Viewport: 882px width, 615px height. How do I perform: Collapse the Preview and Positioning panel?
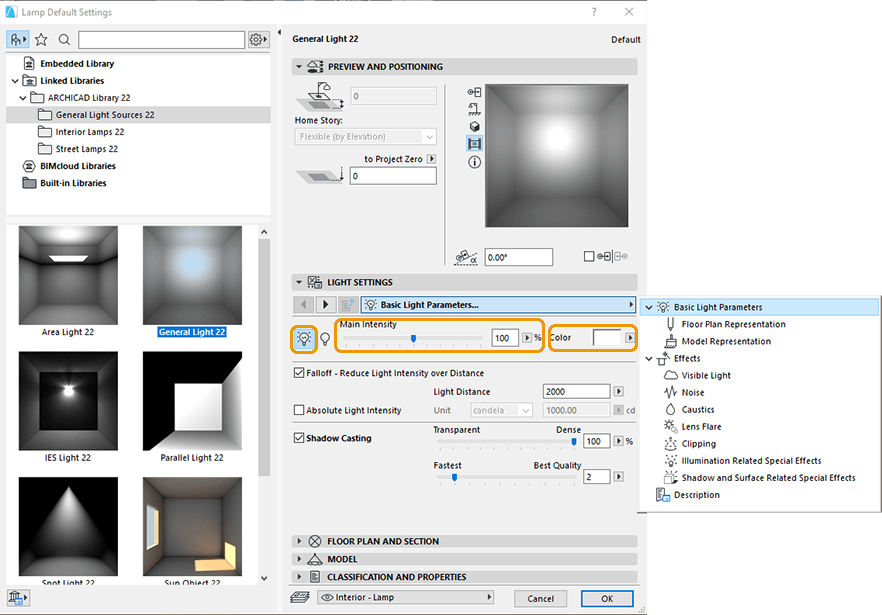(x=299, y=66)
